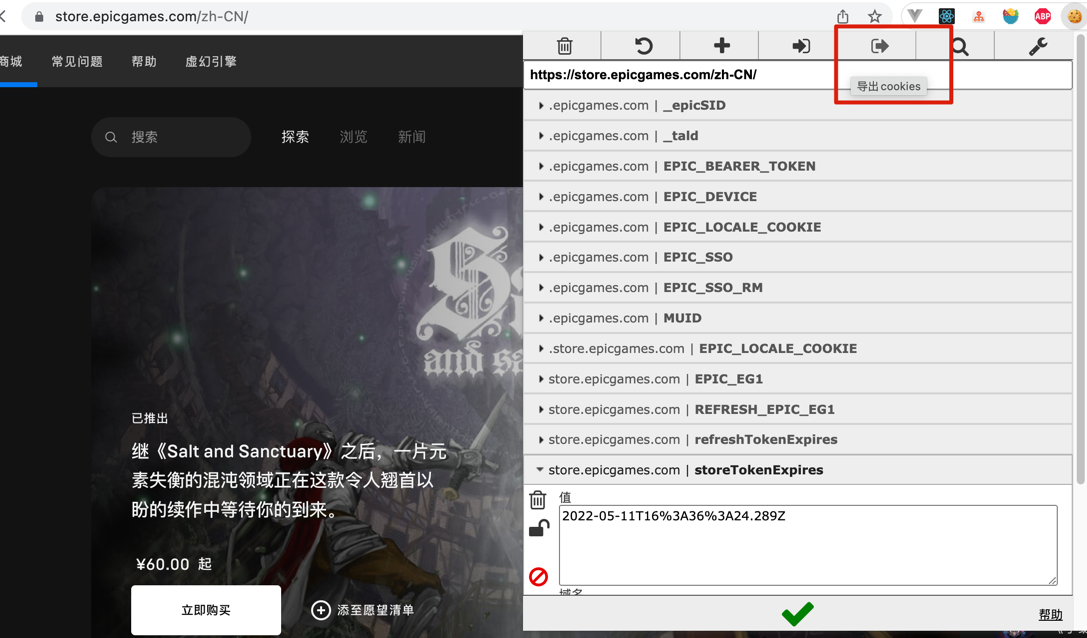Viewport: 1087px width, 638px height.
Task: Expand the REFRESH_EPIC_EG1 cookie row
Action: (797, 409)
